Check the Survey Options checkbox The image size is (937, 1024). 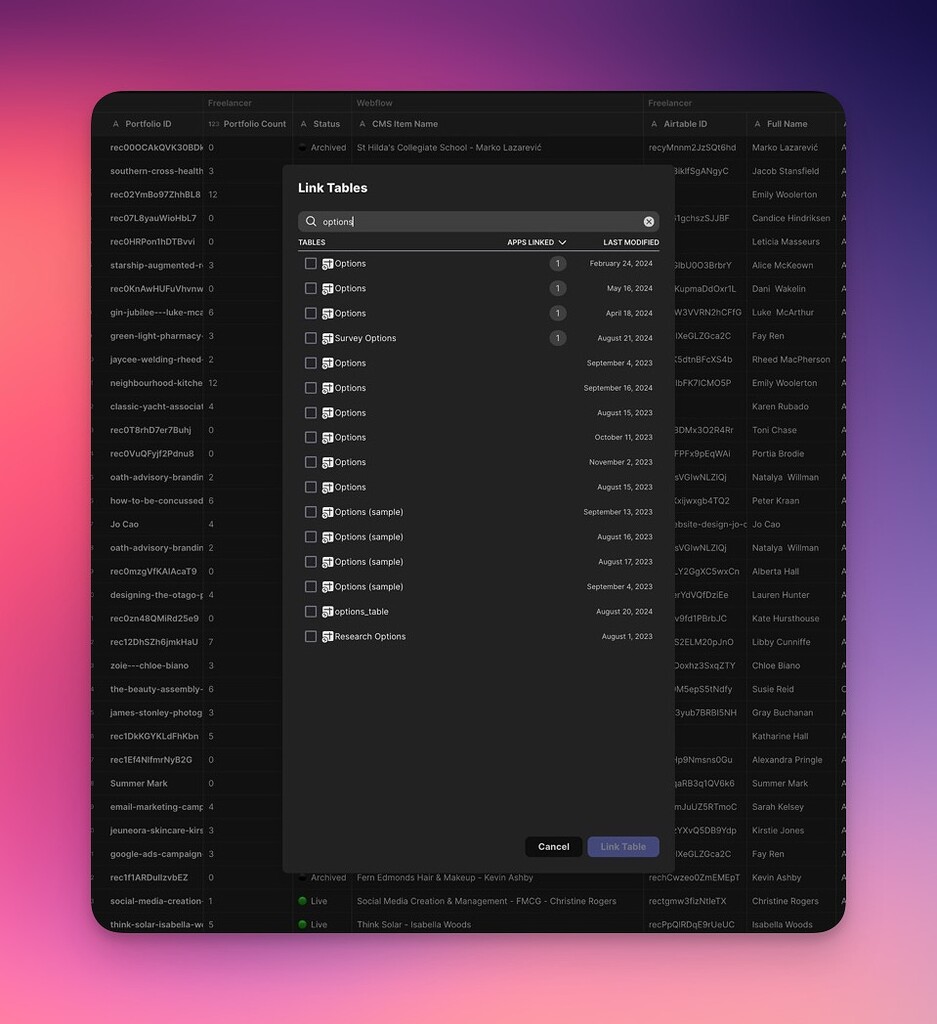[313, 337]
